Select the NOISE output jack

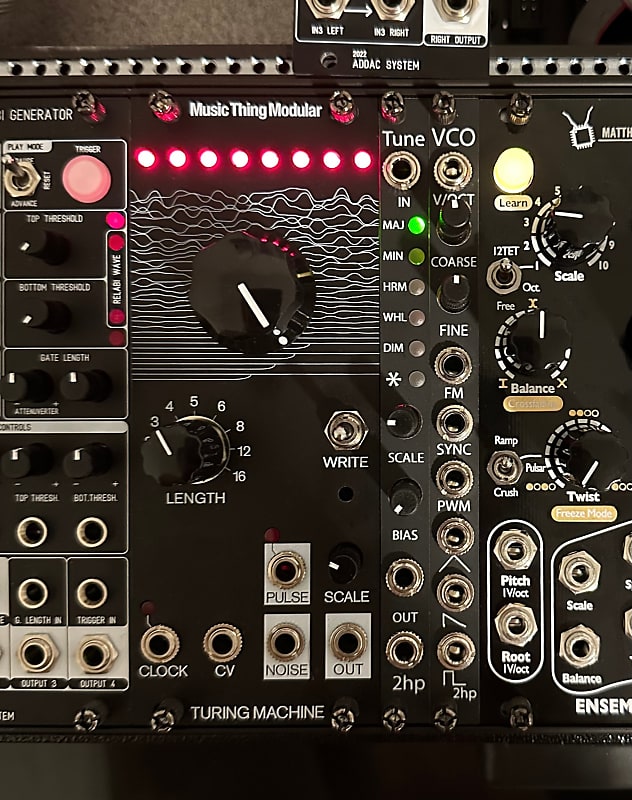287,643
